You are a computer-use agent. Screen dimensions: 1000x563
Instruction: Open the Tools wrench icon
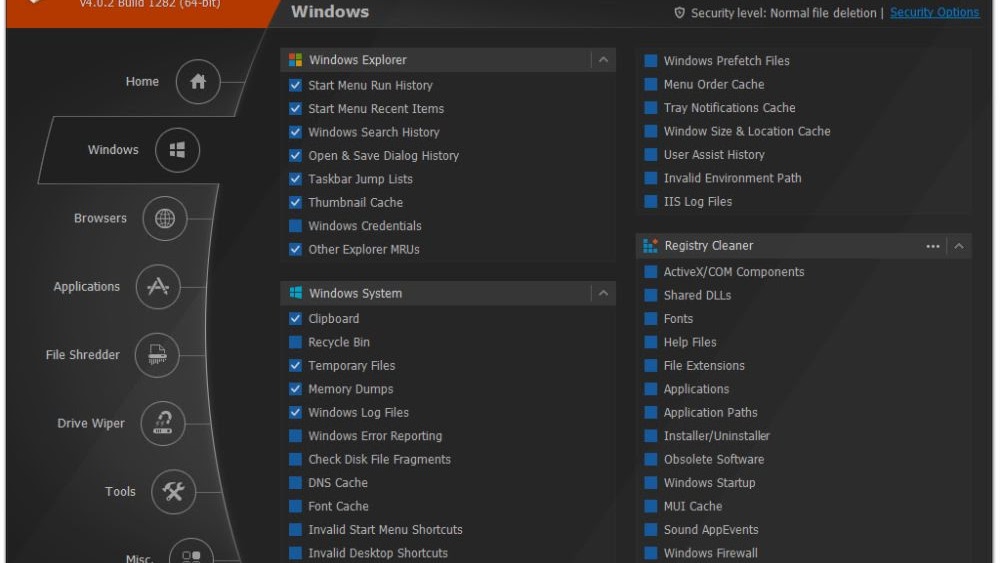pos(173,492)
